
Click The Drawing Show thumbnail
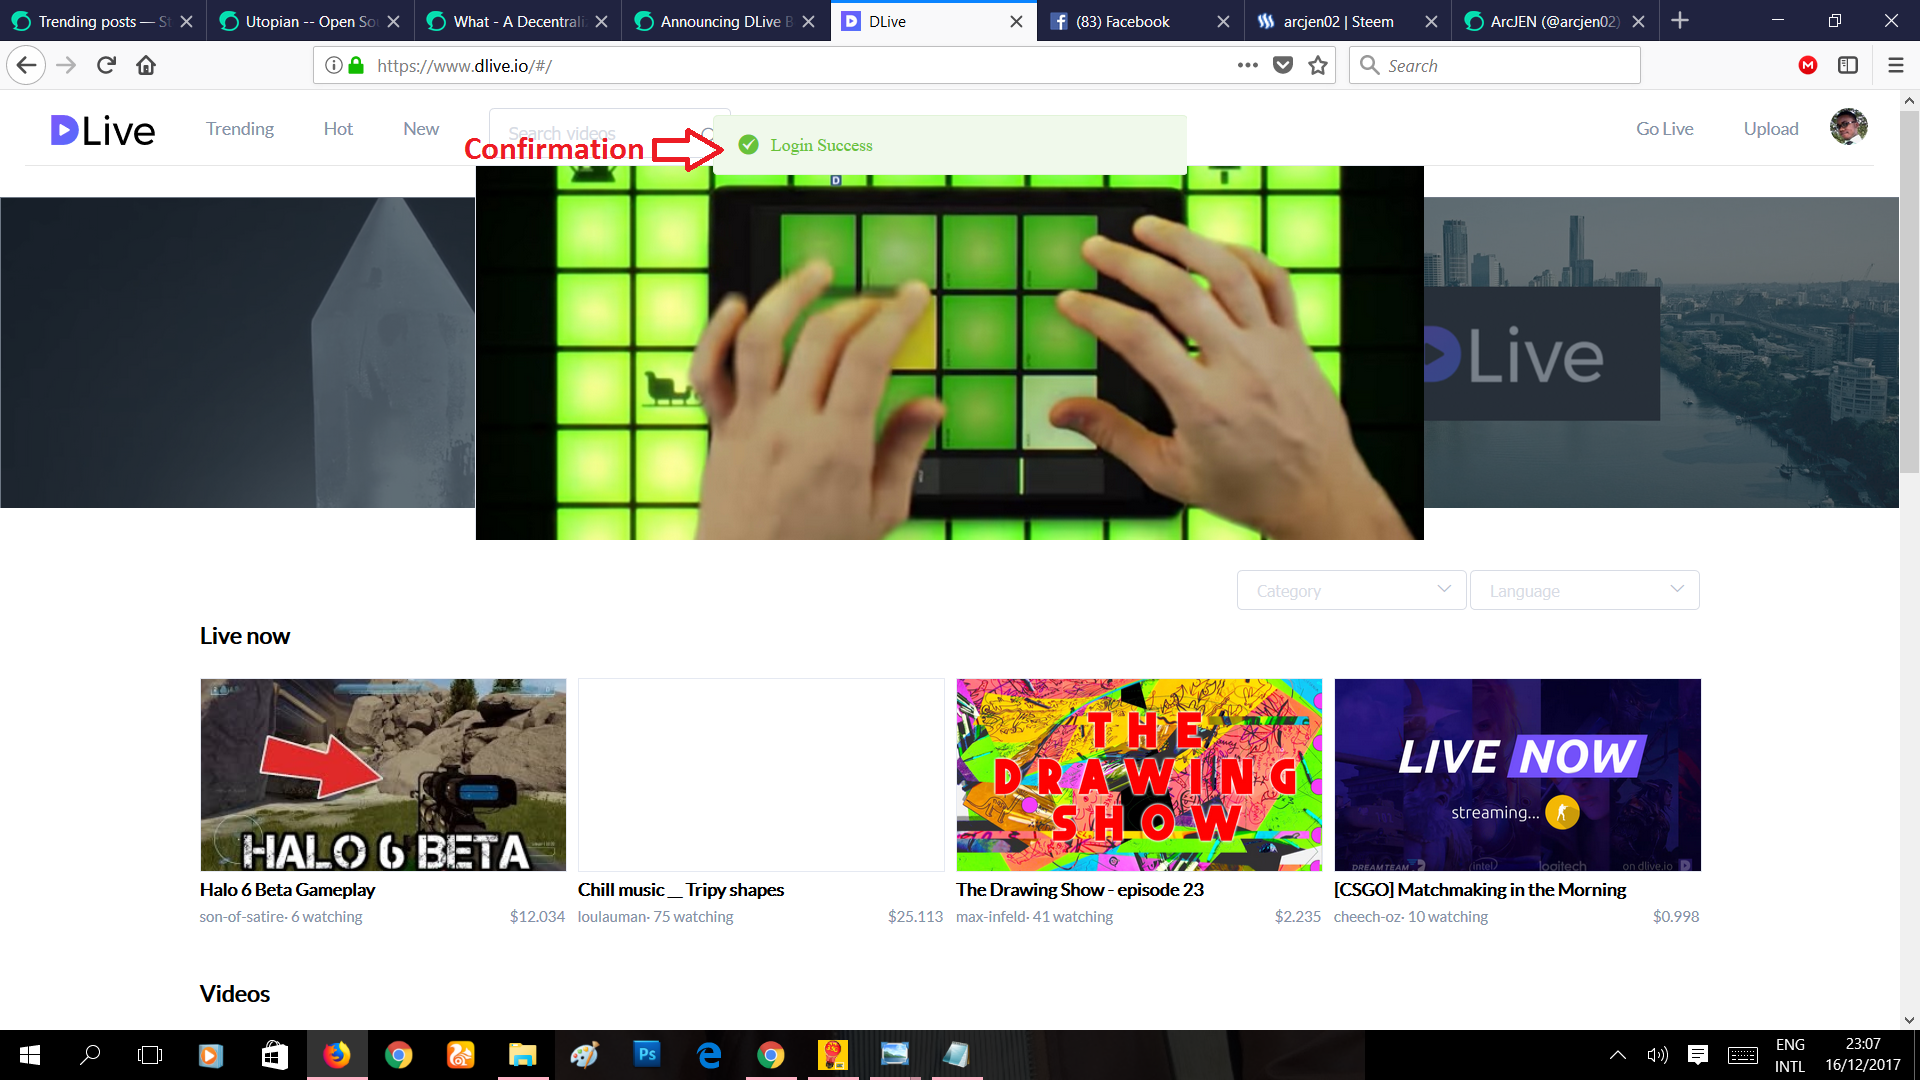[x=1139, y=775]
